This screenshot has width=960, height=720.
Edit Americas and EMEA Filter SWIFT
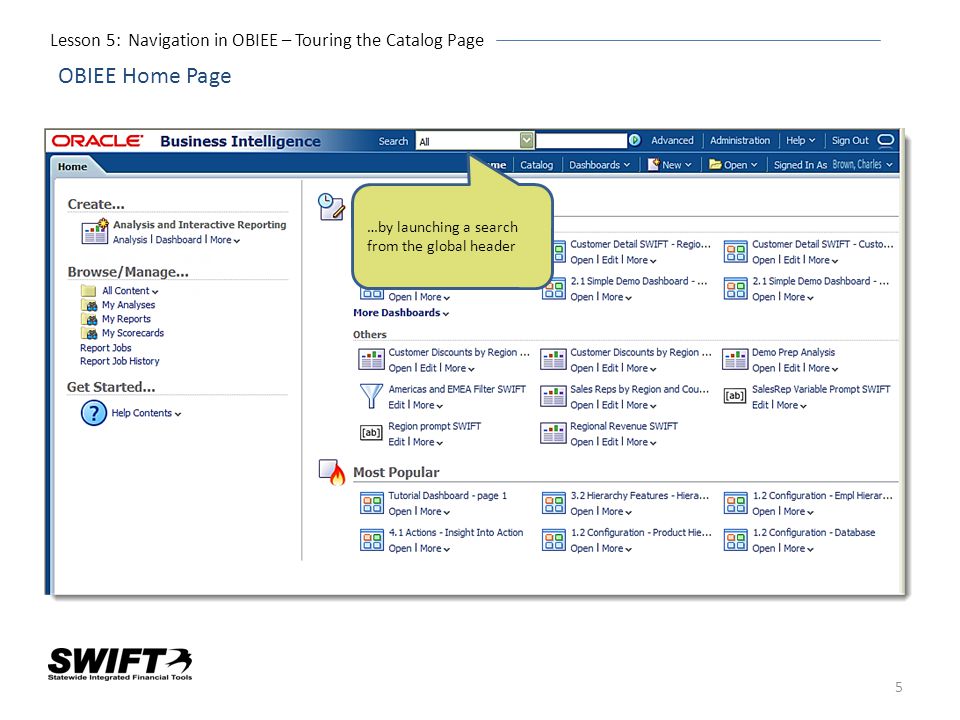point(396,405)
